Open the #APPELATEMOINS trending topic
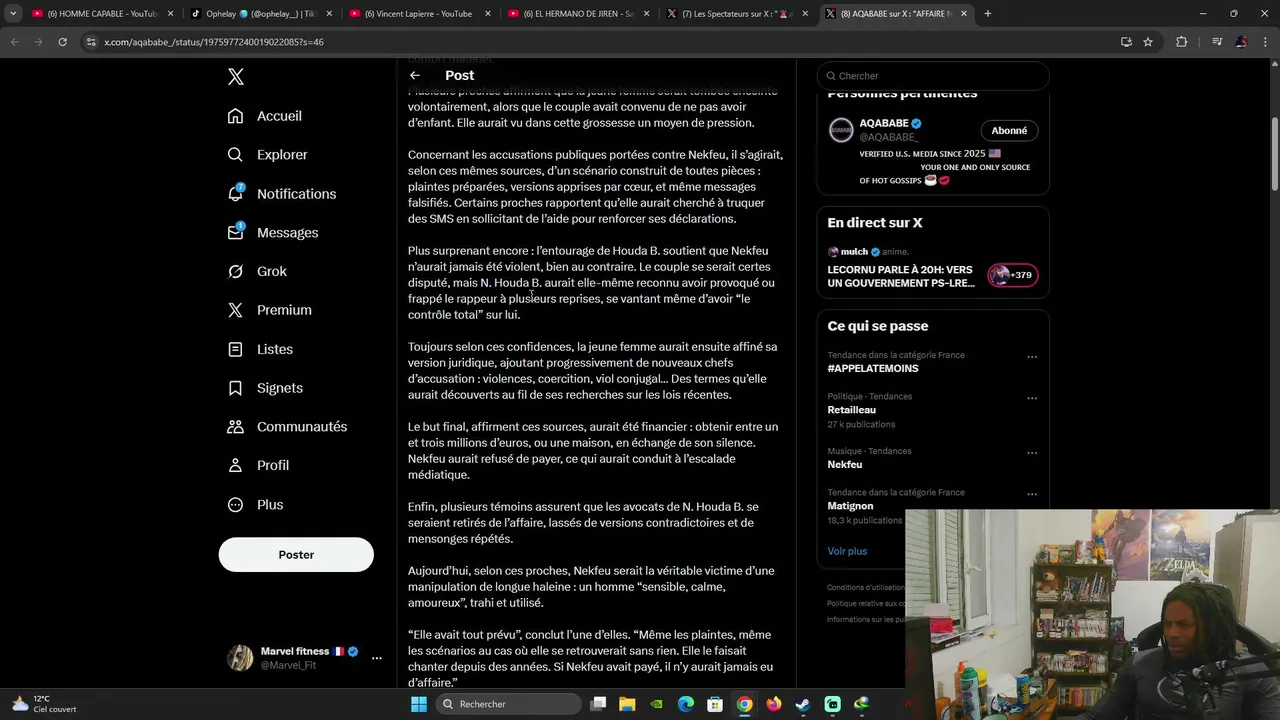1280x720 pixels. [873, 368]
